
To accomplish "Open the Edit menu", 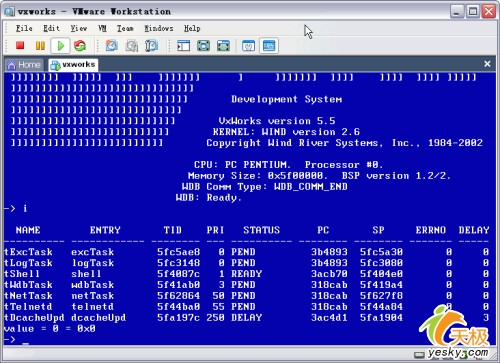I will coord(51,28).
